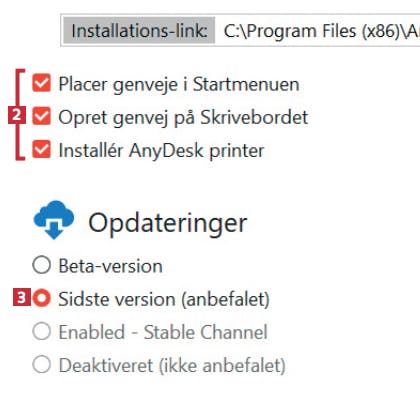The width and height of the screenshot is (420, 396).
Task: Click the Installér AnyDesk printer label text
Action: (x=161, y=150)
